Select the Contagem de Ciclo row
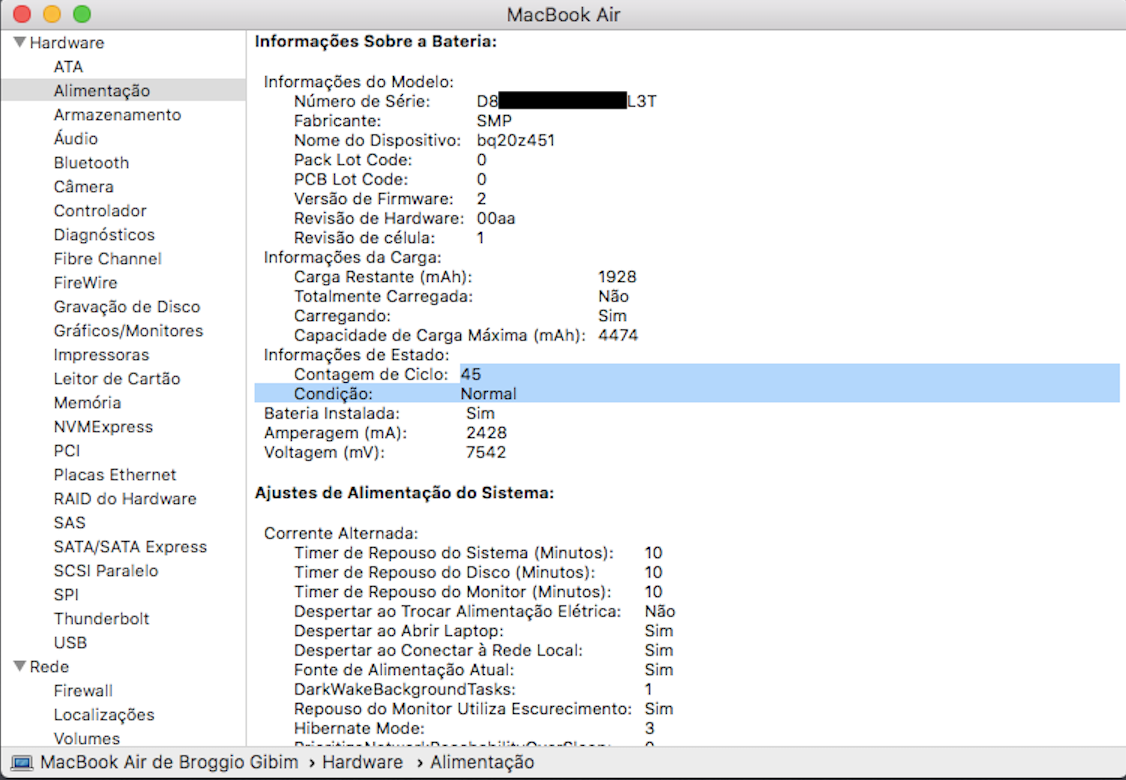Image resolution: width=1126 pixels, height=780 pixels. tap(685, 374)
